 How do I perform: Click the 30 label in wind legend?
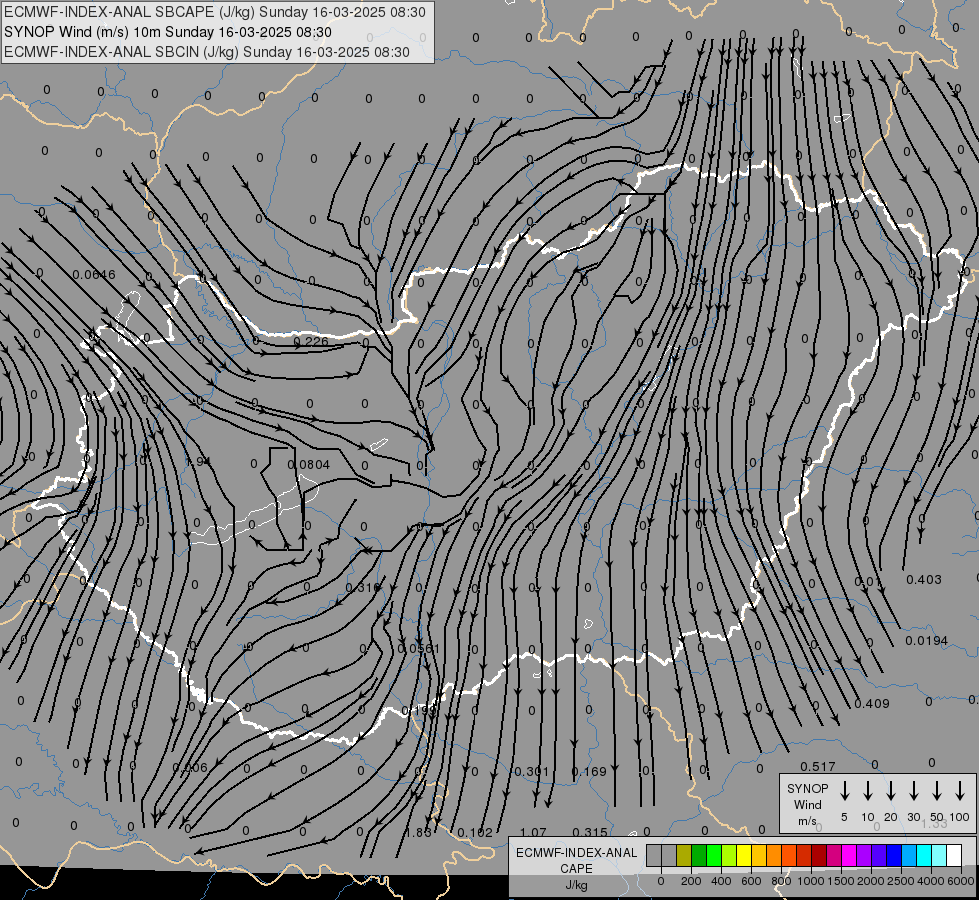click(x=913, y=817)
